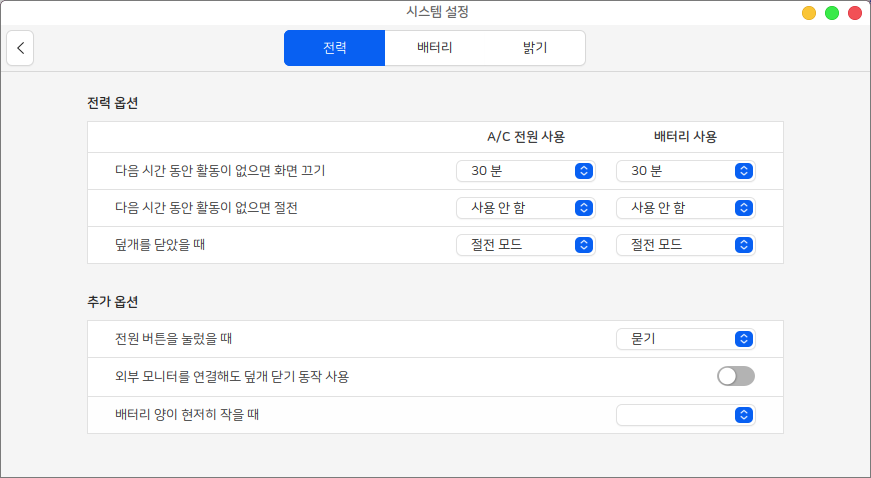Open the empty low battery action dropdown

click(685, 415)
